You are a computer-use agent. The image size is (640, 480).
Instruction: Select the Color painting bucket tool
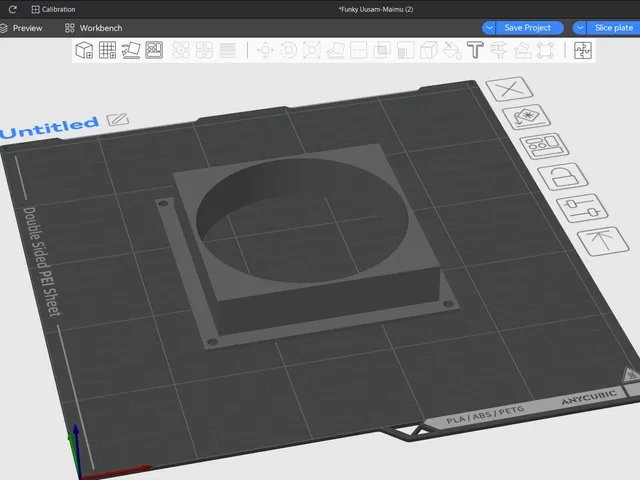(452, 50)
